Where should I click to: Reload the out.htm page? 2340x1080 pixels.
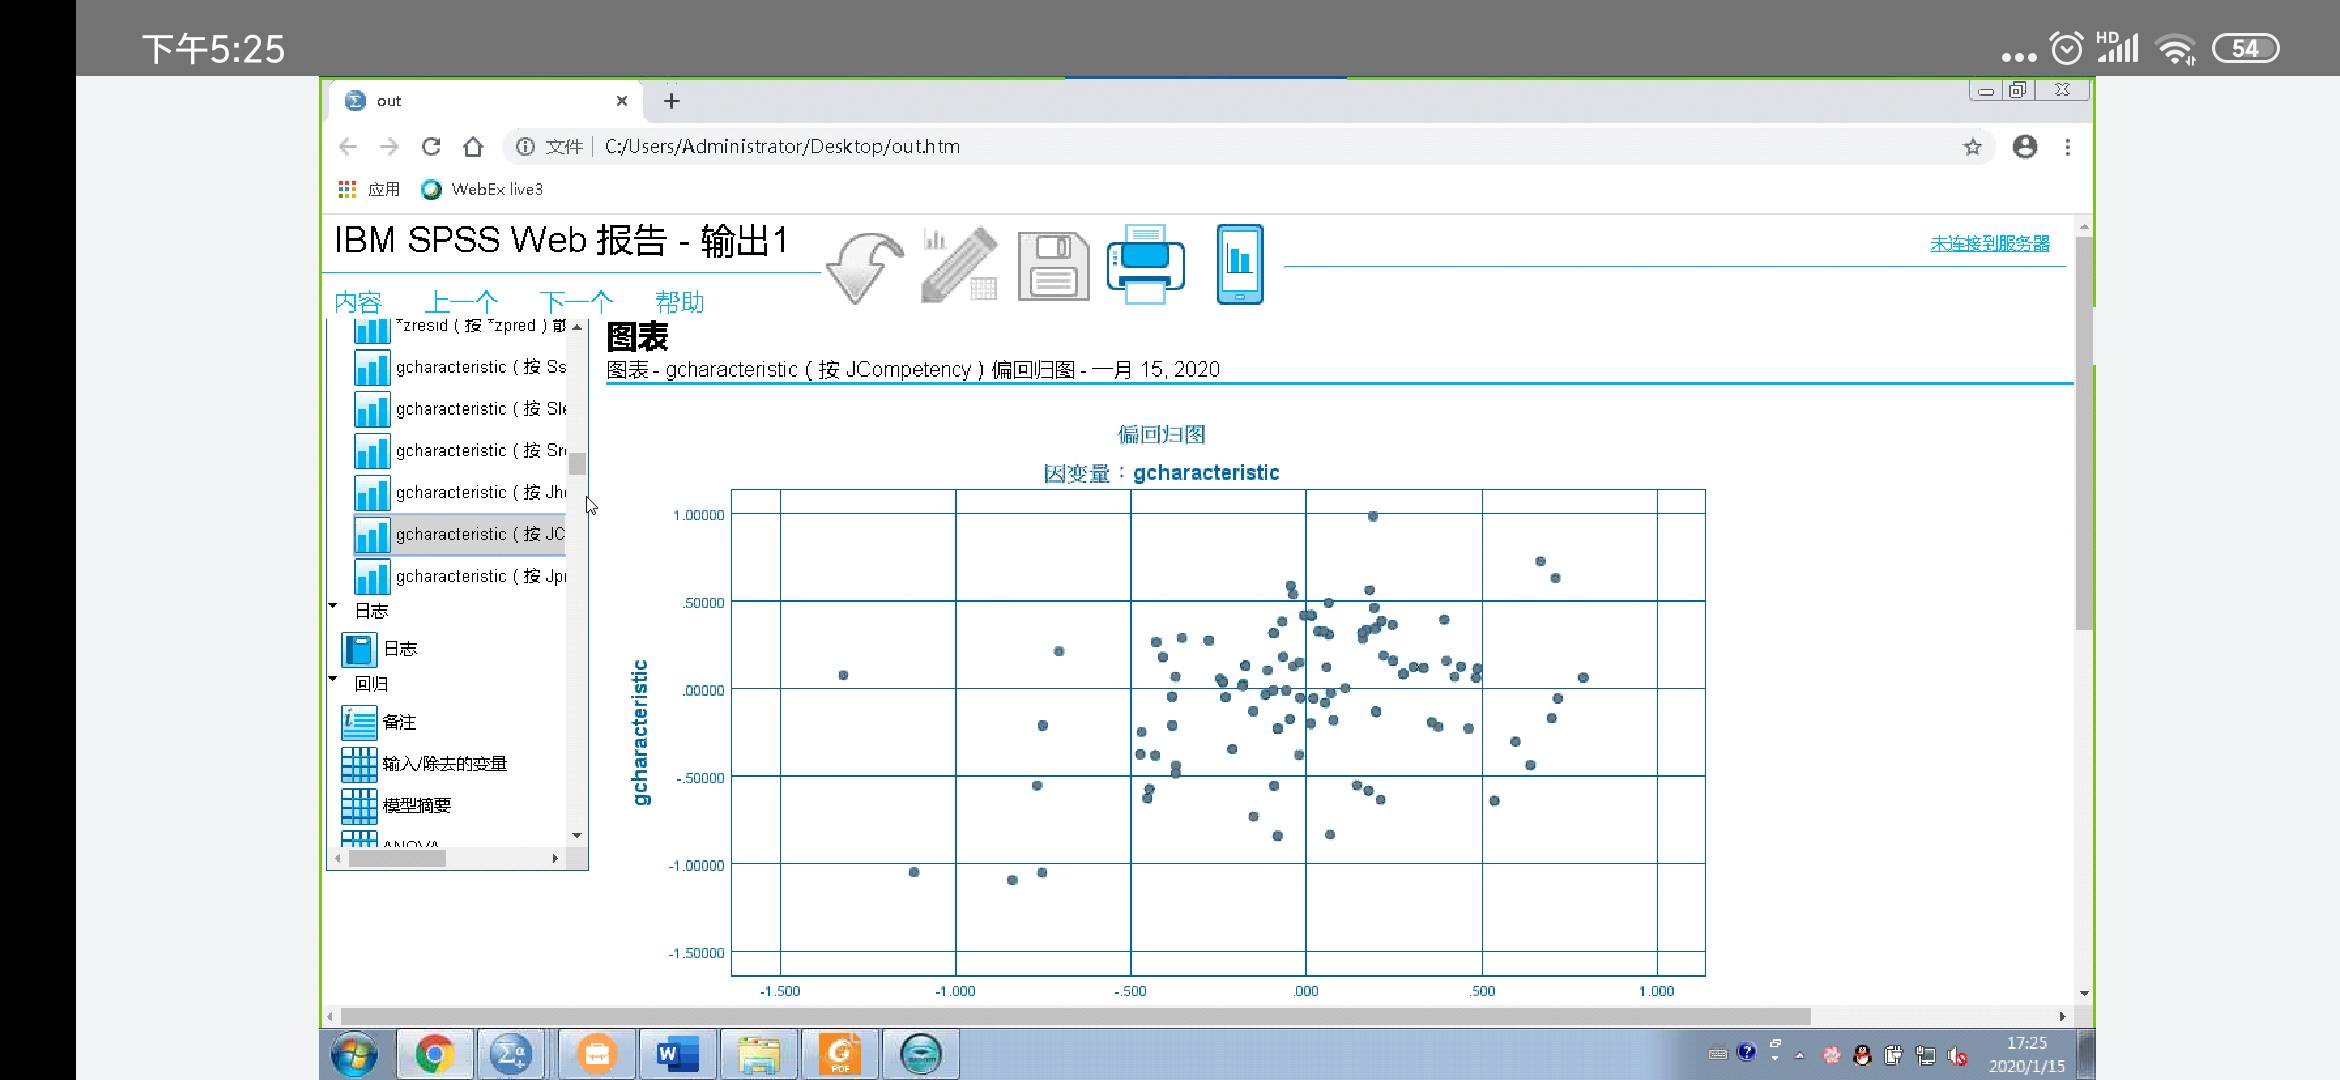pyautogui.click(x=431, y=147)
